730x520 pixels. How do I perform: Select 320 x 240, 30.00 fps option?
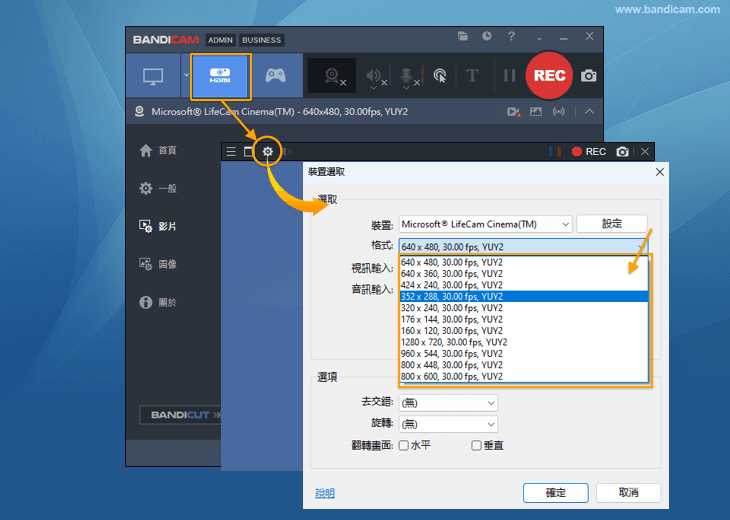[524, 308]
